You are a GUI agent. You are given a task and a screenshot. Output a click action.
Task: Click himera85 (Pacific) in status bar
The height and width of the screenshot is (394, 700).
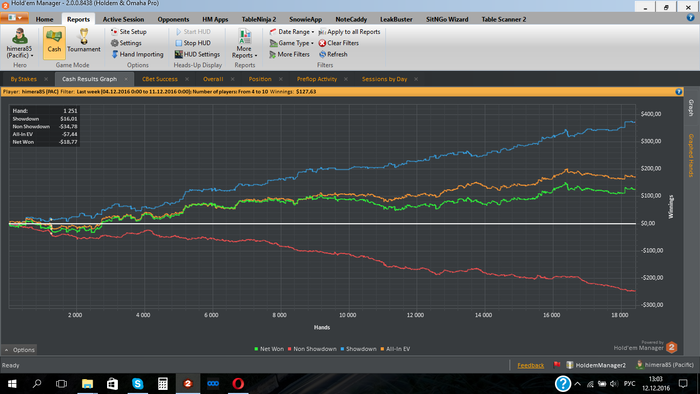[x=665, y=365]
